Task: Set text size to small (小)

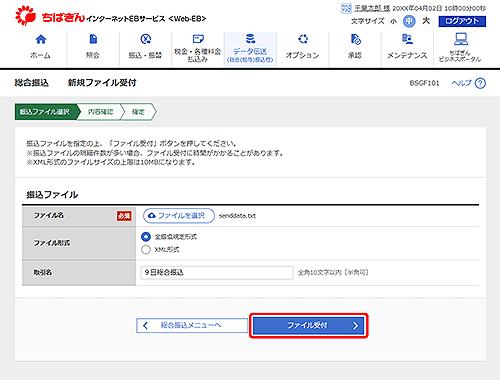Action: (x=394, y=21)
